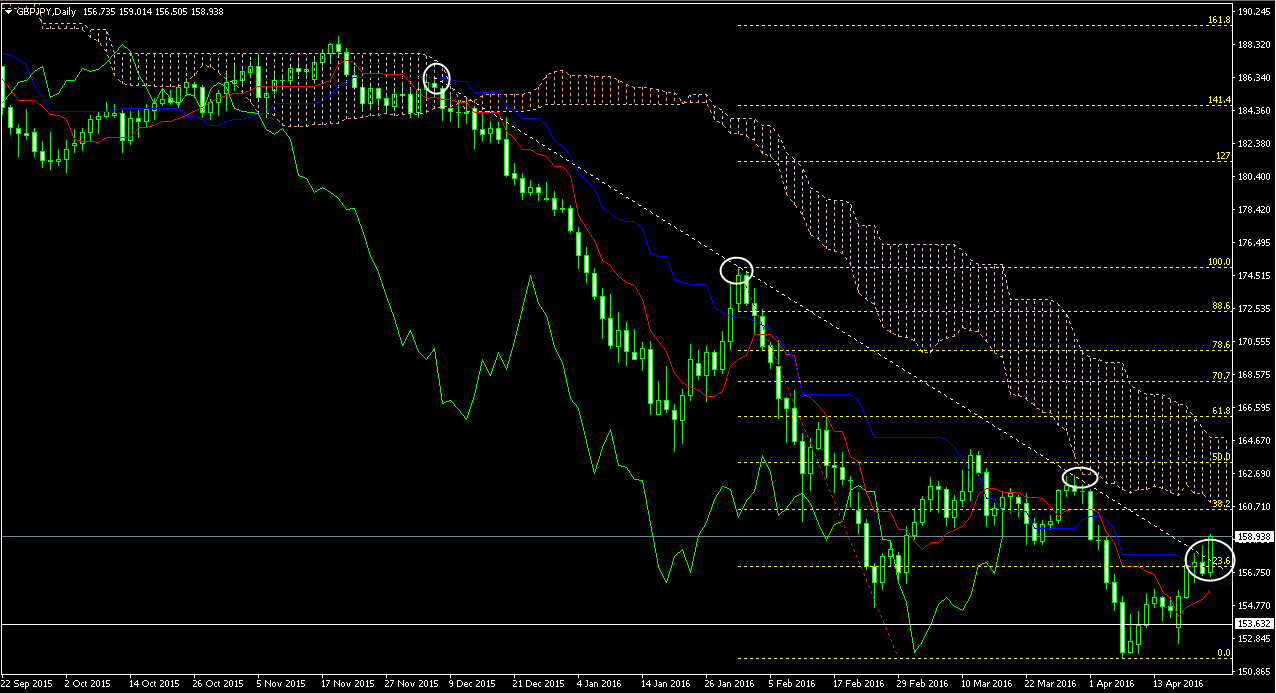Click the Fibonacci 38.2 level label

[x=1220, y=504]
